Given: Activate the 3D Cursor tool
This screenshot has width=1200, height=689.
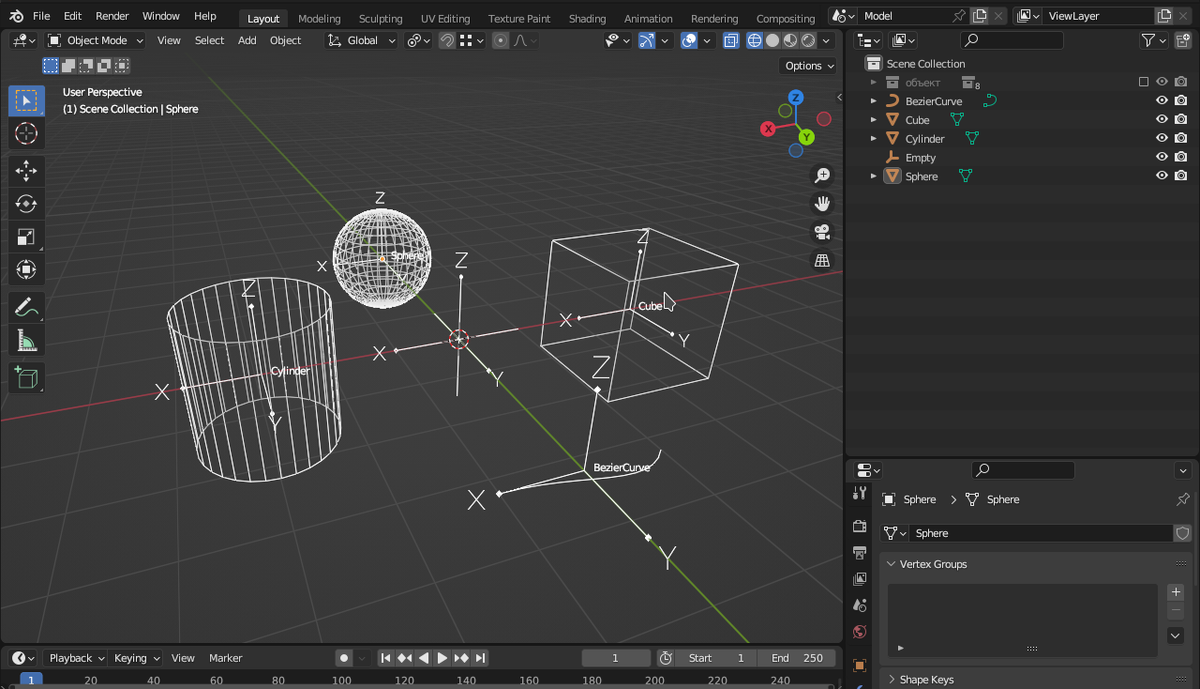Looking at the screenshot, I should pyautogui.click(x=26, y=133).
